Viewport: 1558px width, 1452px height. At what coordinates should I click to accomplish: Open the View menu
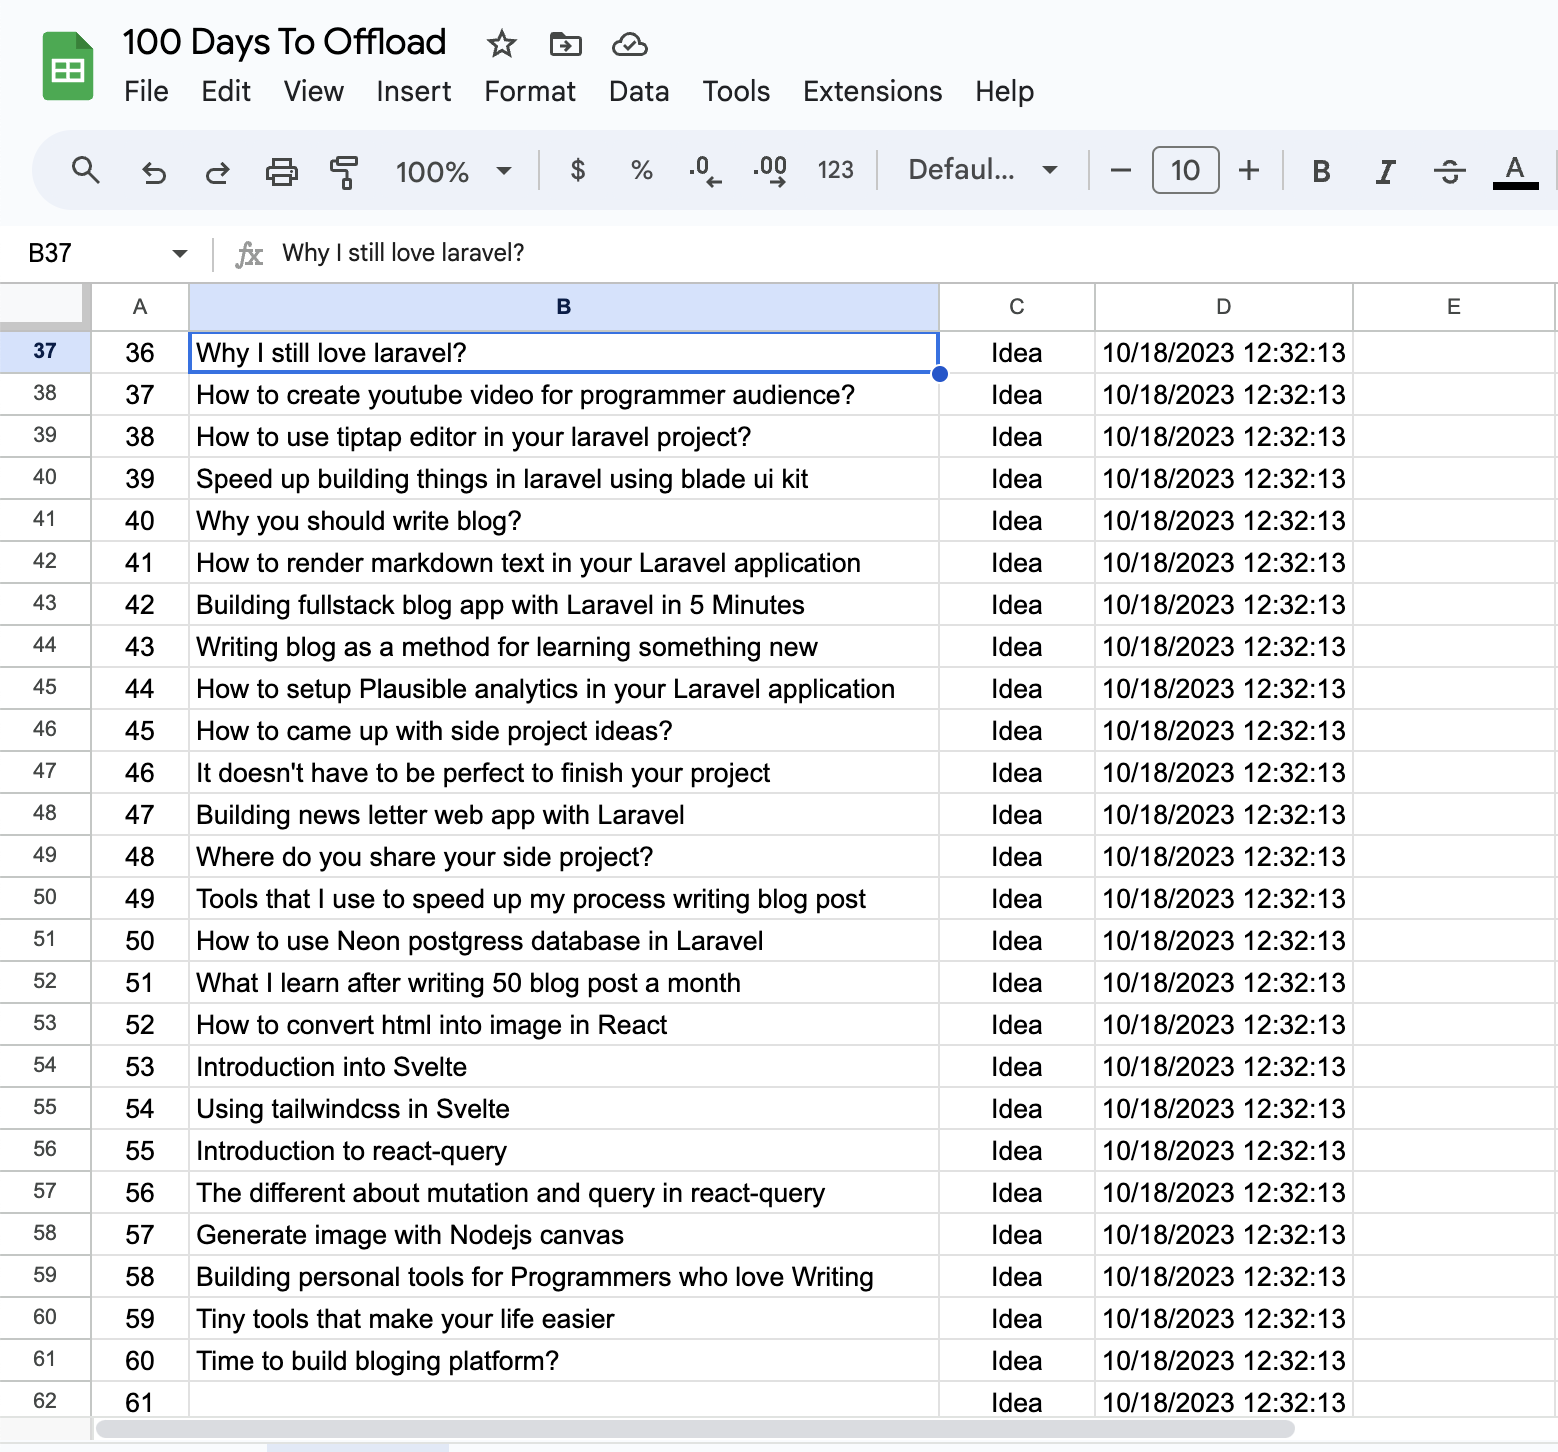[x=313, y=92]
